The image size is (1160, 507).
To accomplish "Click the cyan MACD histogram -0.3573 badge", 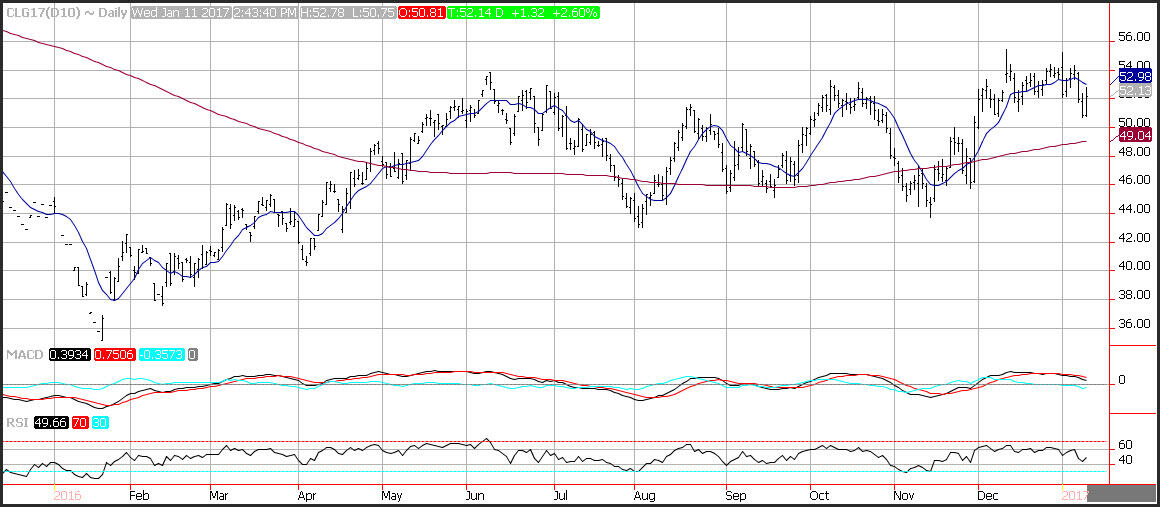I will pos(160,355).
